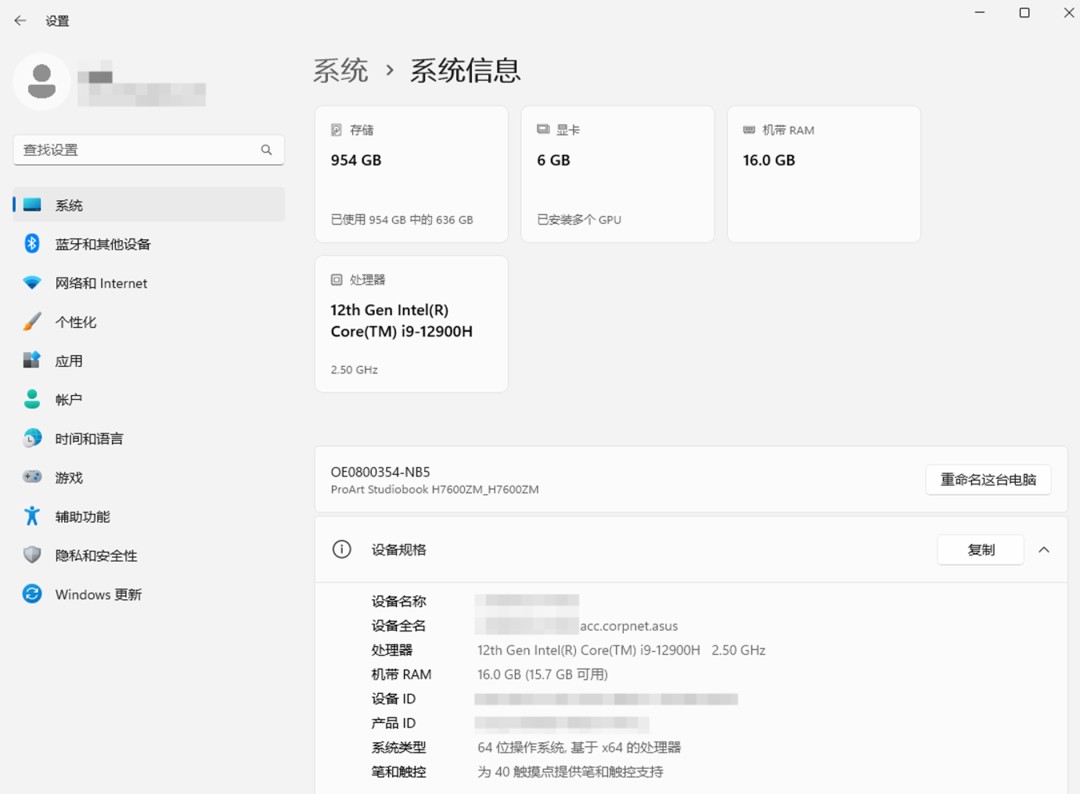
Task: Click the 帐户 person icon in sidebar
Action: [32, 399]
